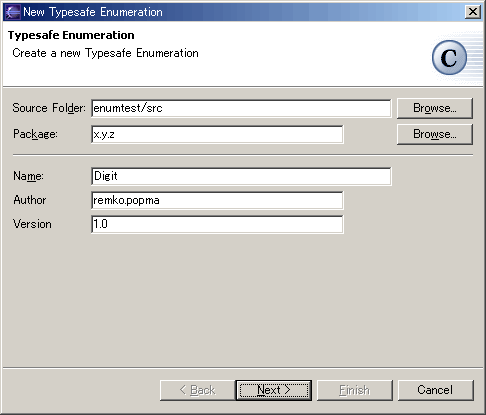486x415 pixels.
Task: Browse for the Package
Action: (x=435, y=134)
